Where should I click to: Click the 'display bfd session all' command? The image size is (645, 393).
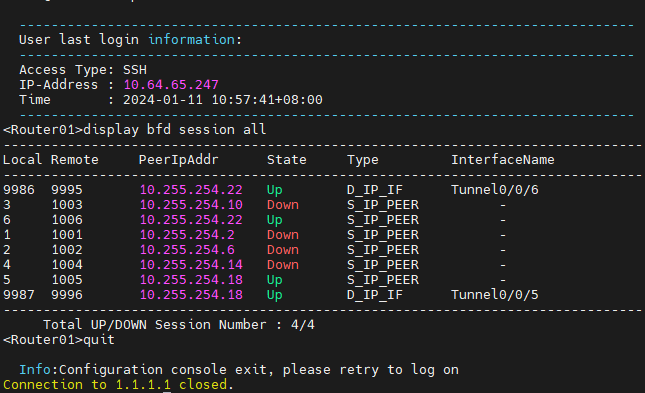click(174, 130)
